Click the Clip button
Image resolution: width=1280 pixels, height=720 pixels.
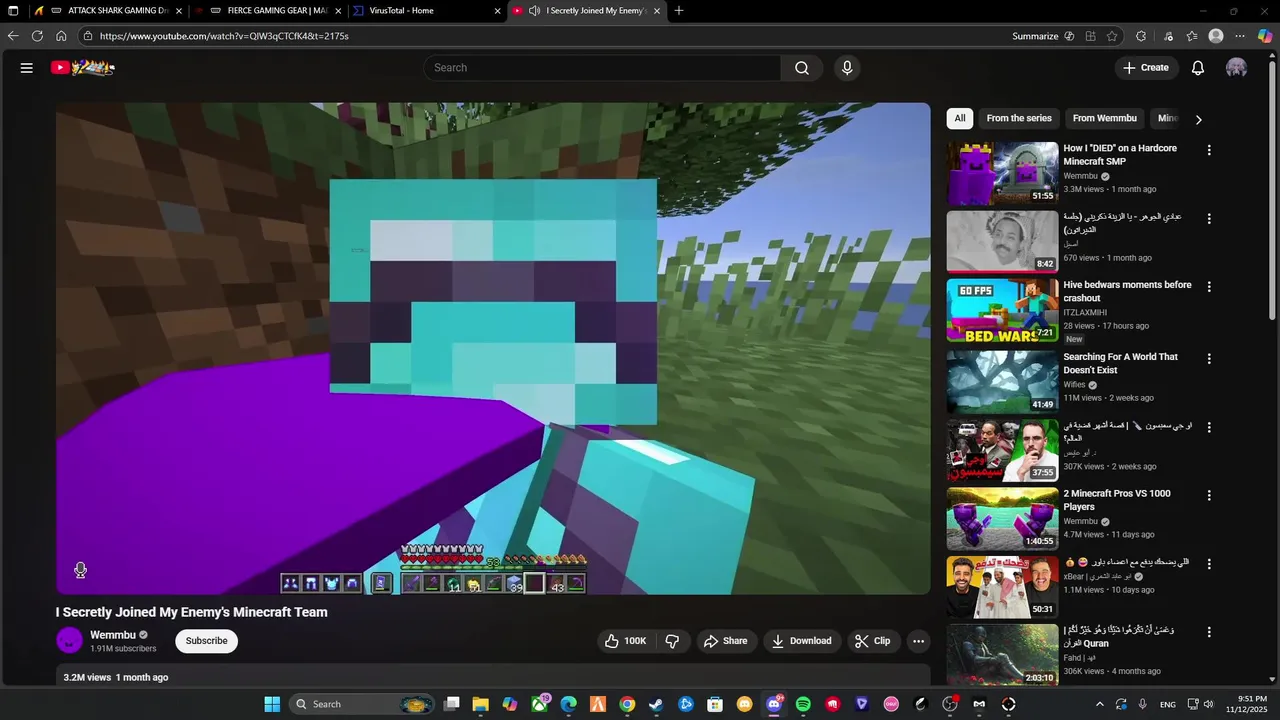point(873,641)
